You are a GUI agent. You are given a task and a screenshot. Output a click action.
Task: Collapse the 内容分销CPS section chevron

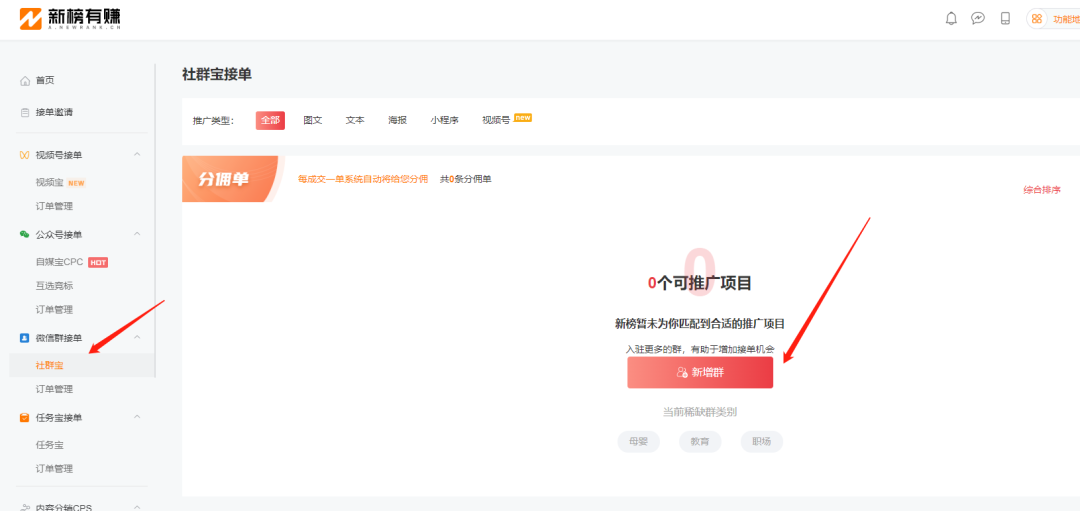[137, 507]
